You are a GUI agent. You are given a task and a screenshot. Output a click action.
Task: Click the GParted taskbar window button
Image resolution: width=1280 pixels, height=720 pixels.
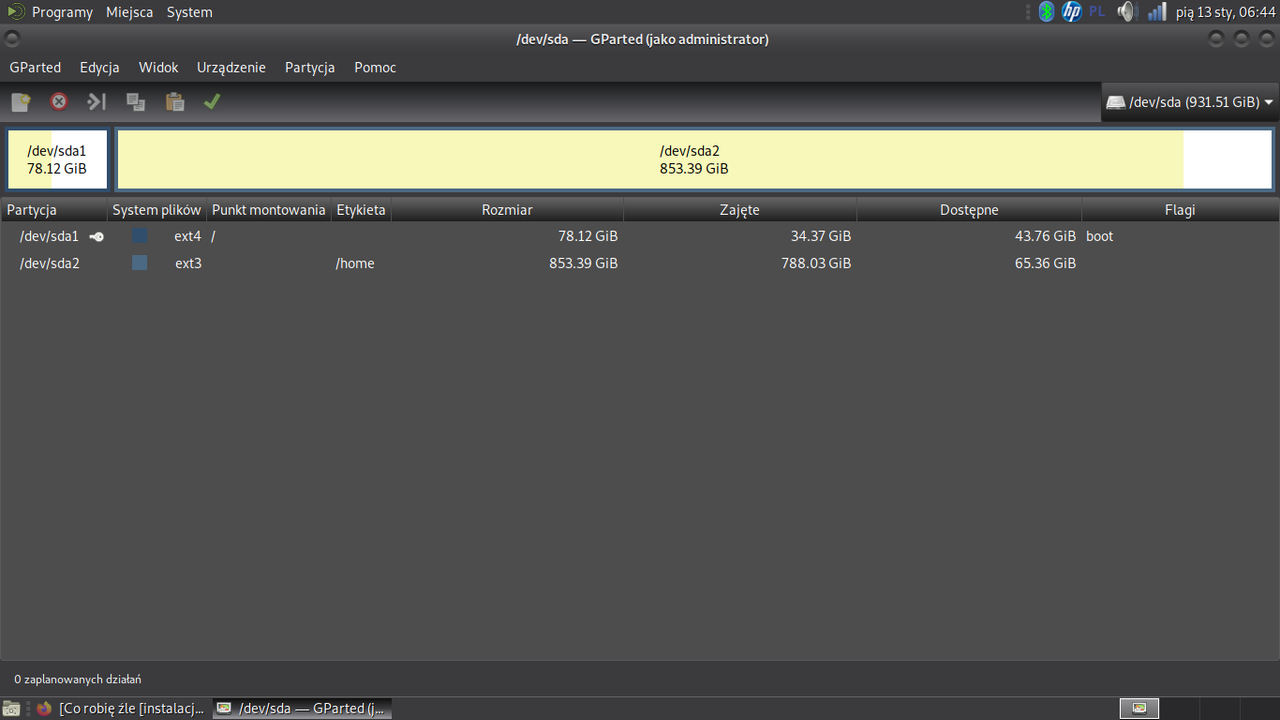pyautogui.click(x=302, y=708)
